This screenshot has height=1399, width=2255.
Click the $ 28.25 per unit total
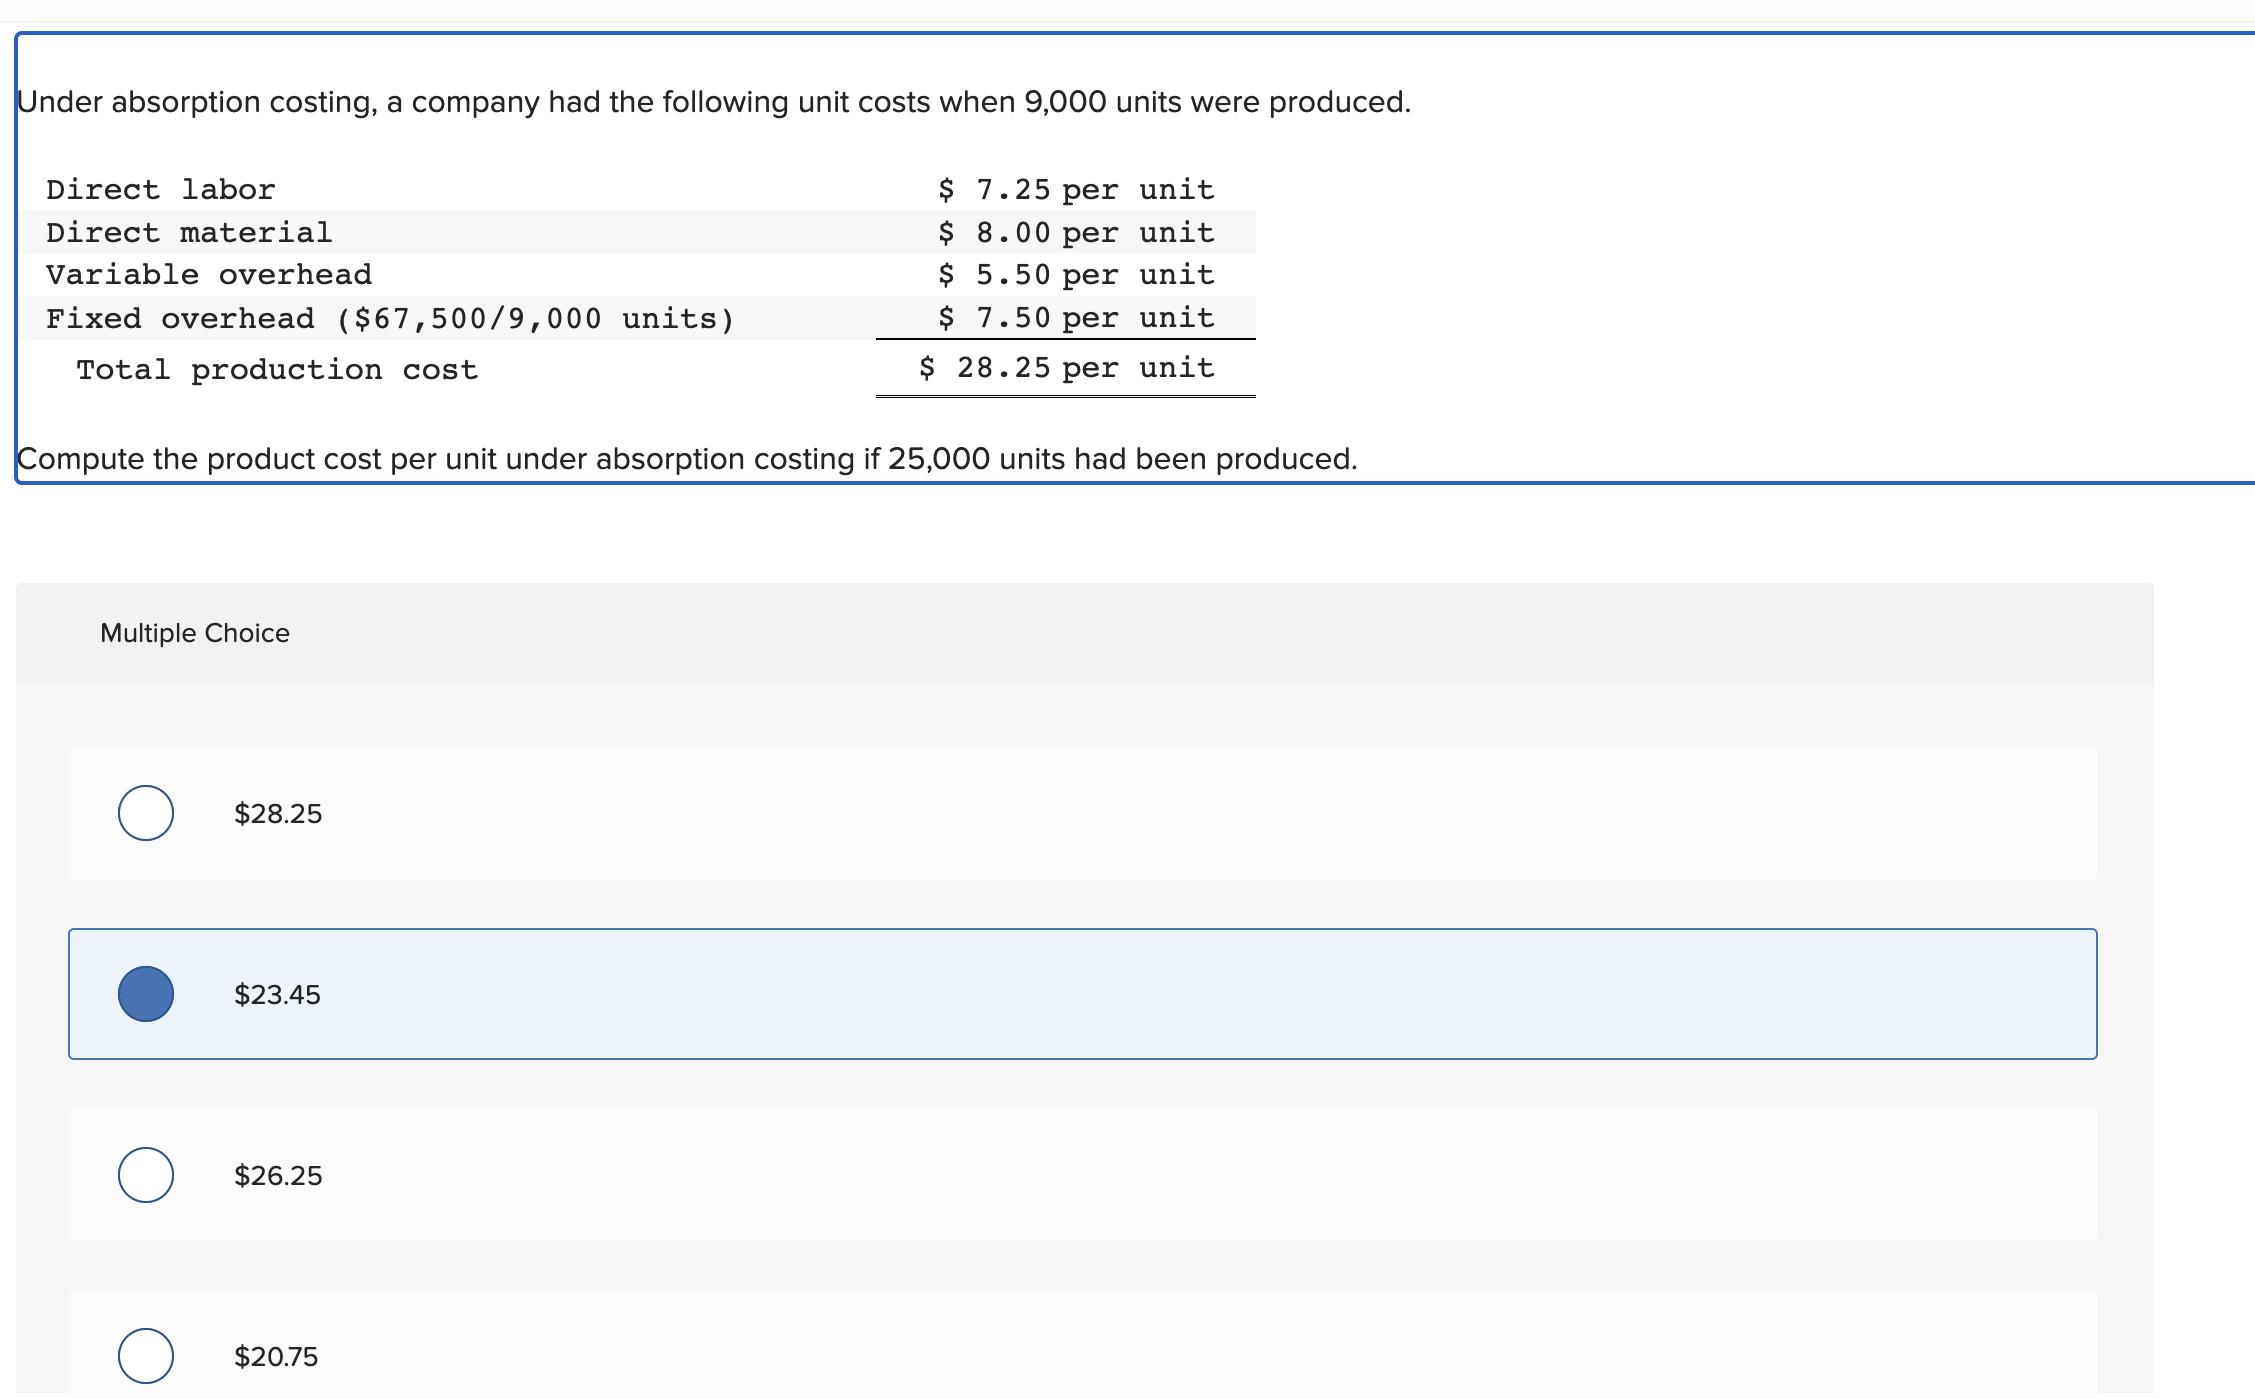click(x=1066, y=368)
